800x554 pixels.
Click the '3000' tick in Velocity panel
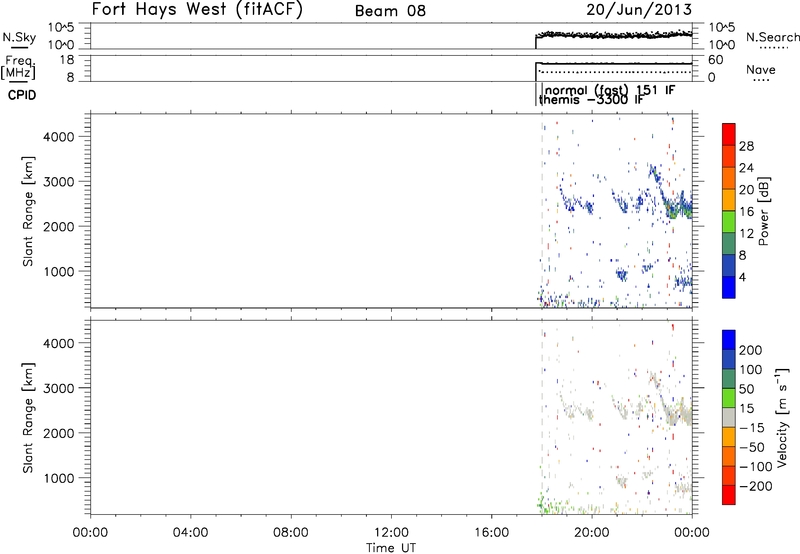[58, 388]
